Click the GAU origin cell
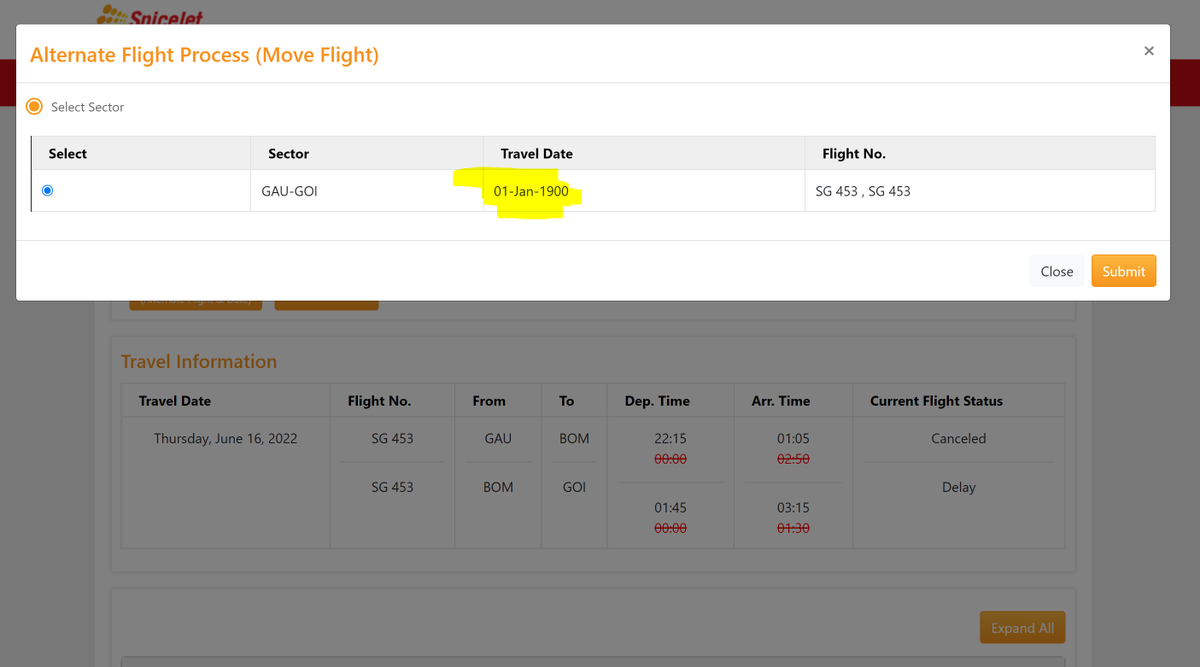 pyautogui.click(x=497, y=438)
